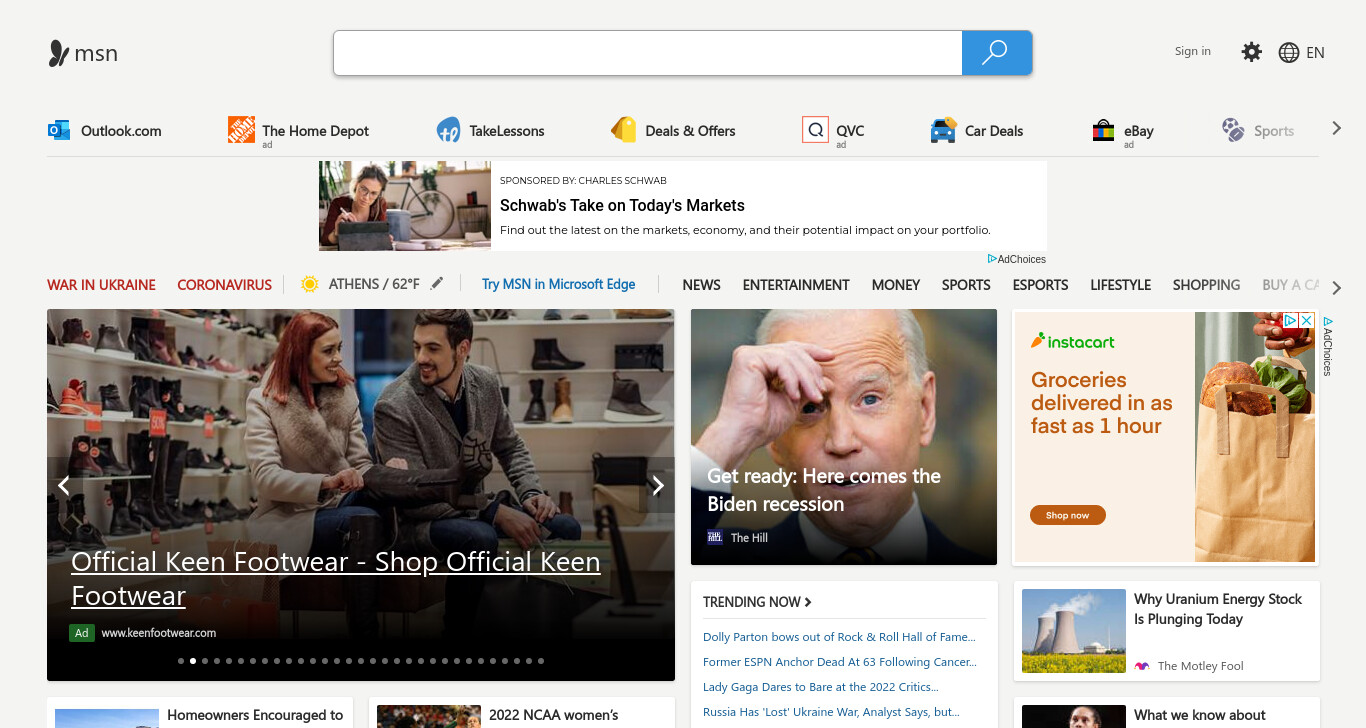Close the Instacart ad with X icon

1306,320
